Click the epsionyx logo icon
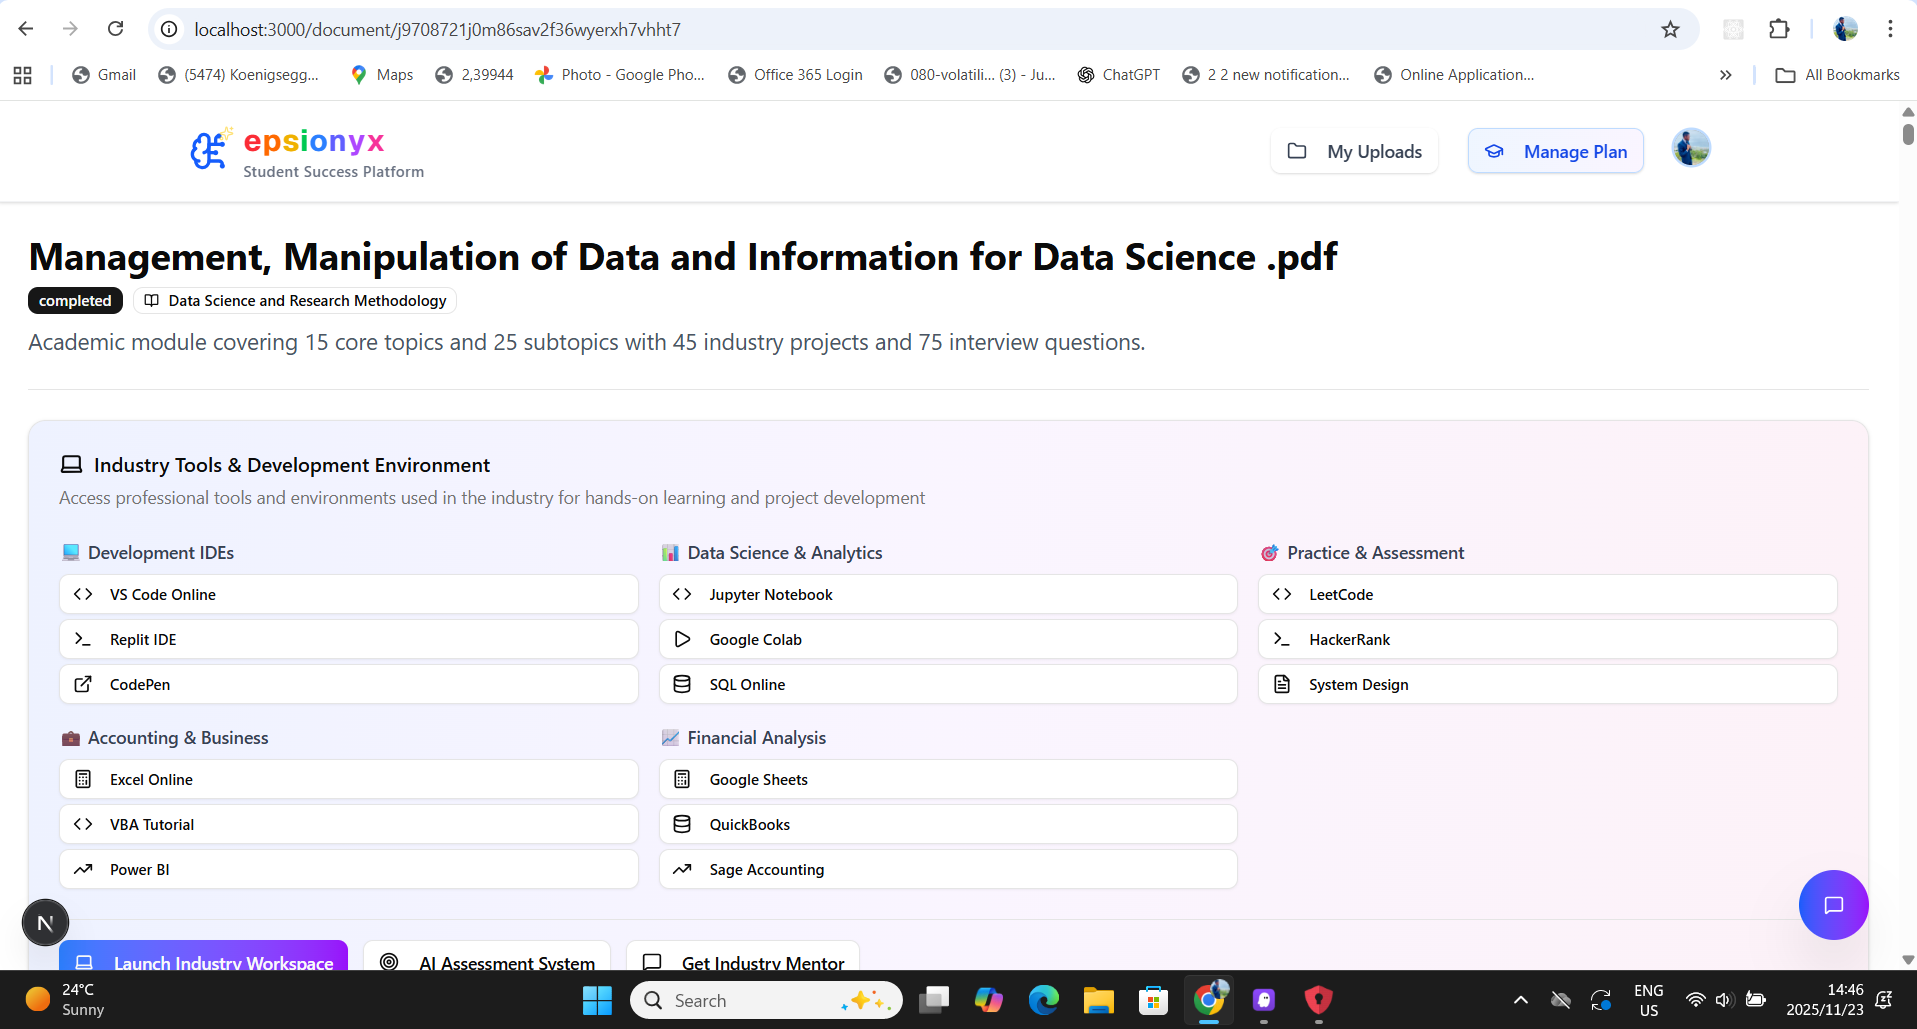This screenshot has height=1029, width=1917. click(x=210, y=150)
